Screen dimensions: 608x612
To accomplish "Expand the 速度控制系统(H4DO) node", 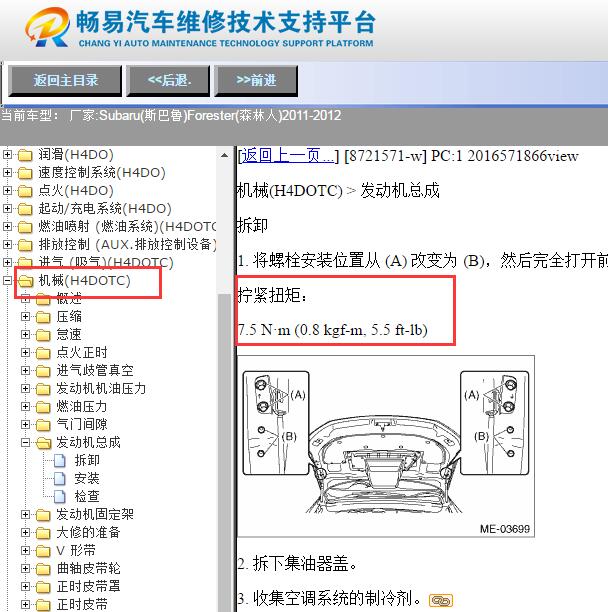I will click(x=7, y=173).
